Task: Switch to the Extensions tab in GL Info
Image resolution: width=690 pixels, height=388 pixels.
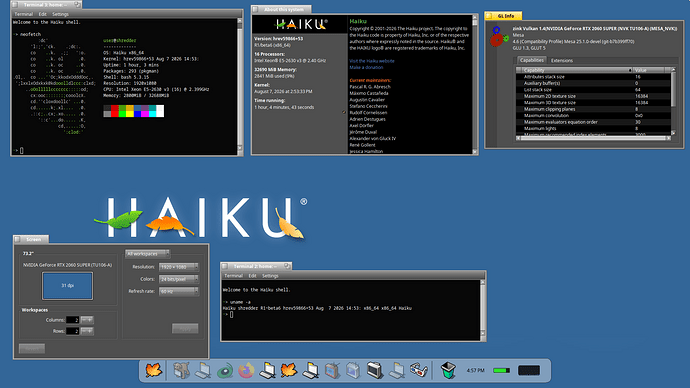Action: point(562,61)
